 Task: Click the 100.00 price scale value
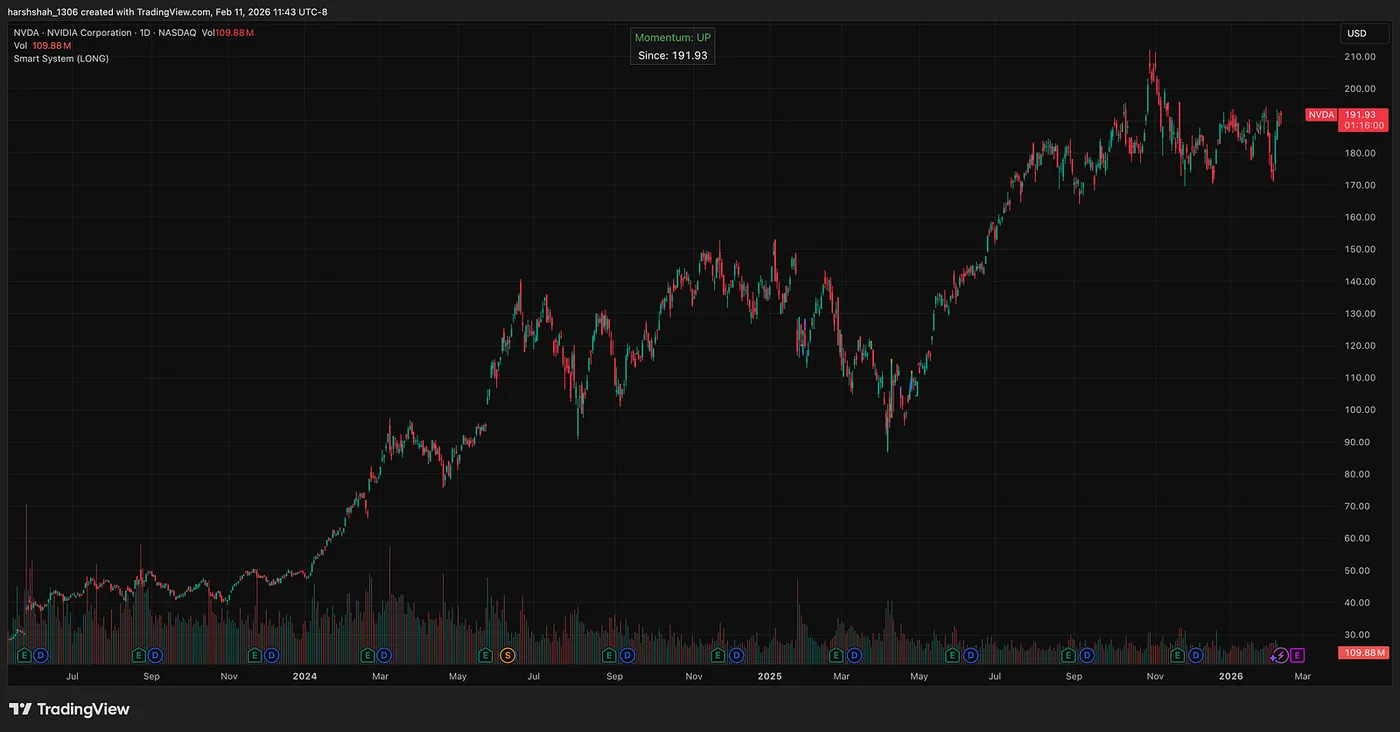tap(1361, 410)
